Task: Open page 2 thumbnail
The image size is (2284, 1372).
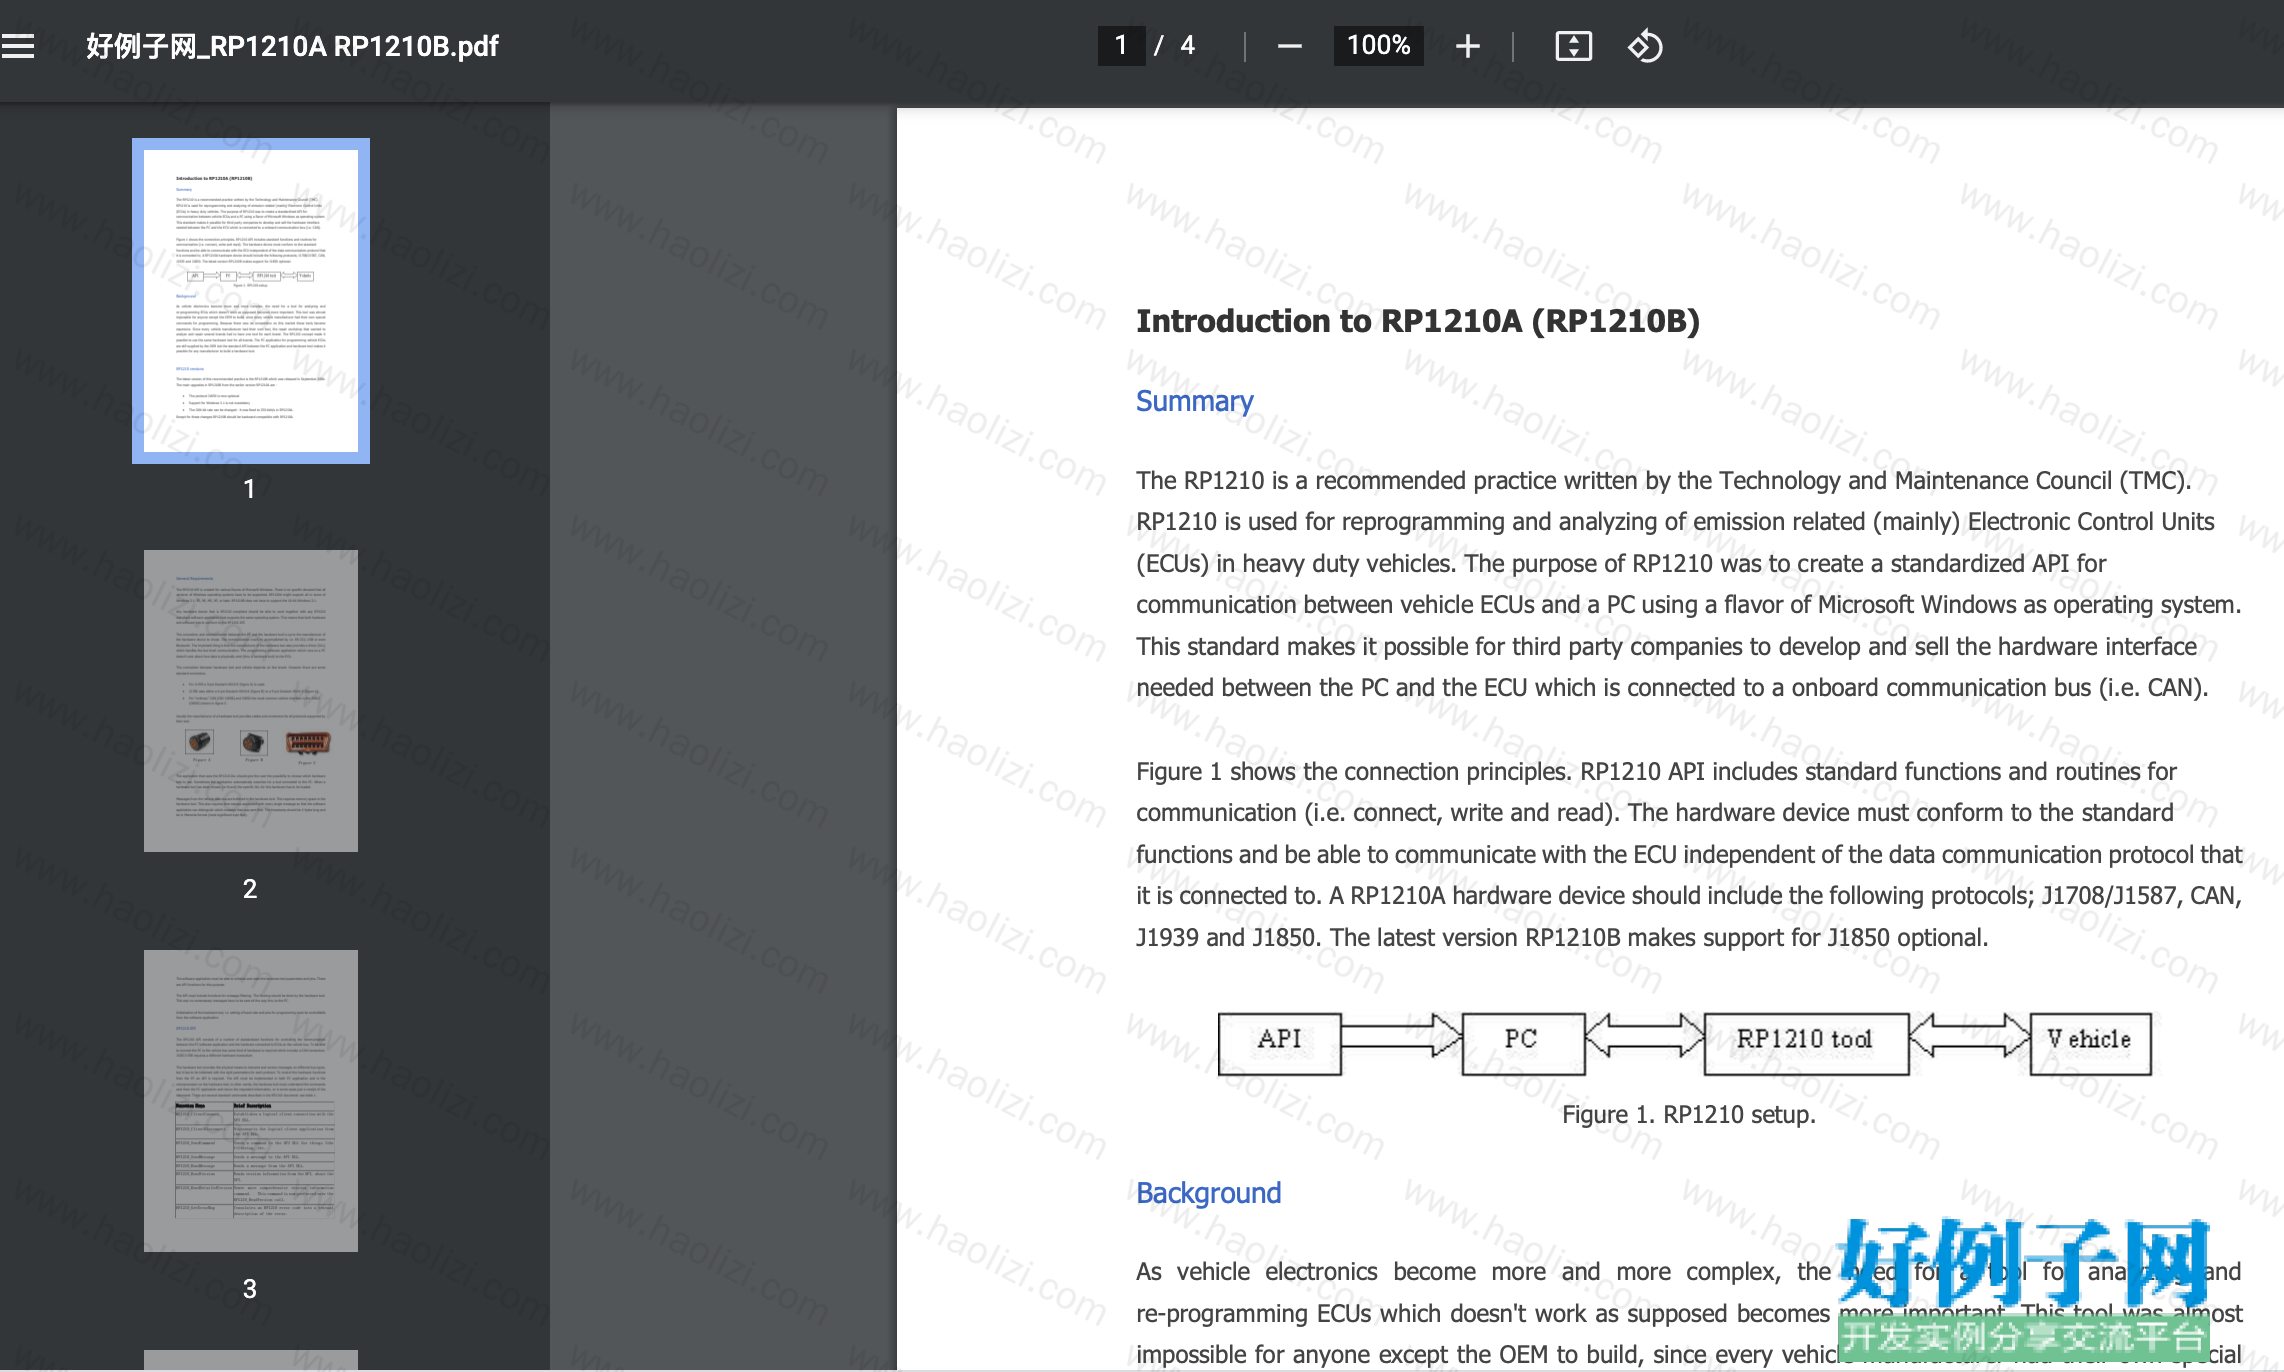Action: (x=251, y=701)
